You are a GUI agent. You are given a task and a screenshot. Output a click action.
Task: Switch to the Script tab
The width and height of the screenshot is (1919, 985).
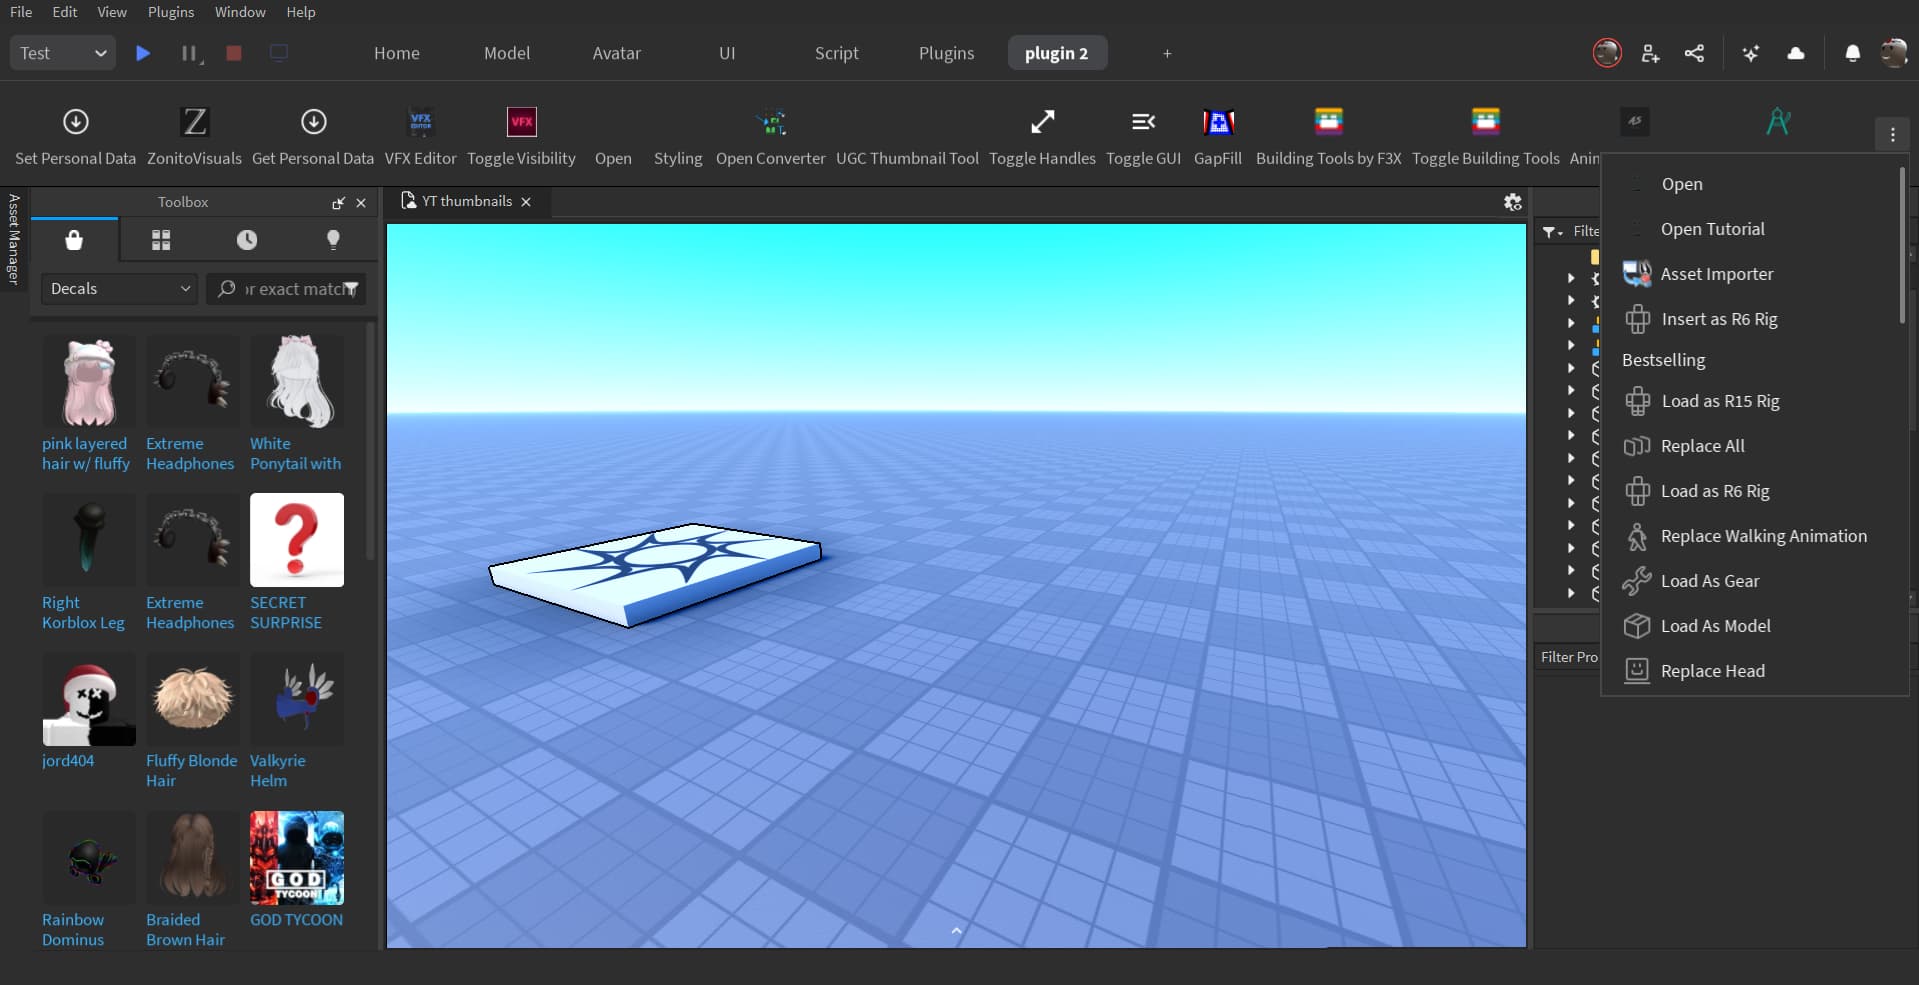tap(837, 53)
